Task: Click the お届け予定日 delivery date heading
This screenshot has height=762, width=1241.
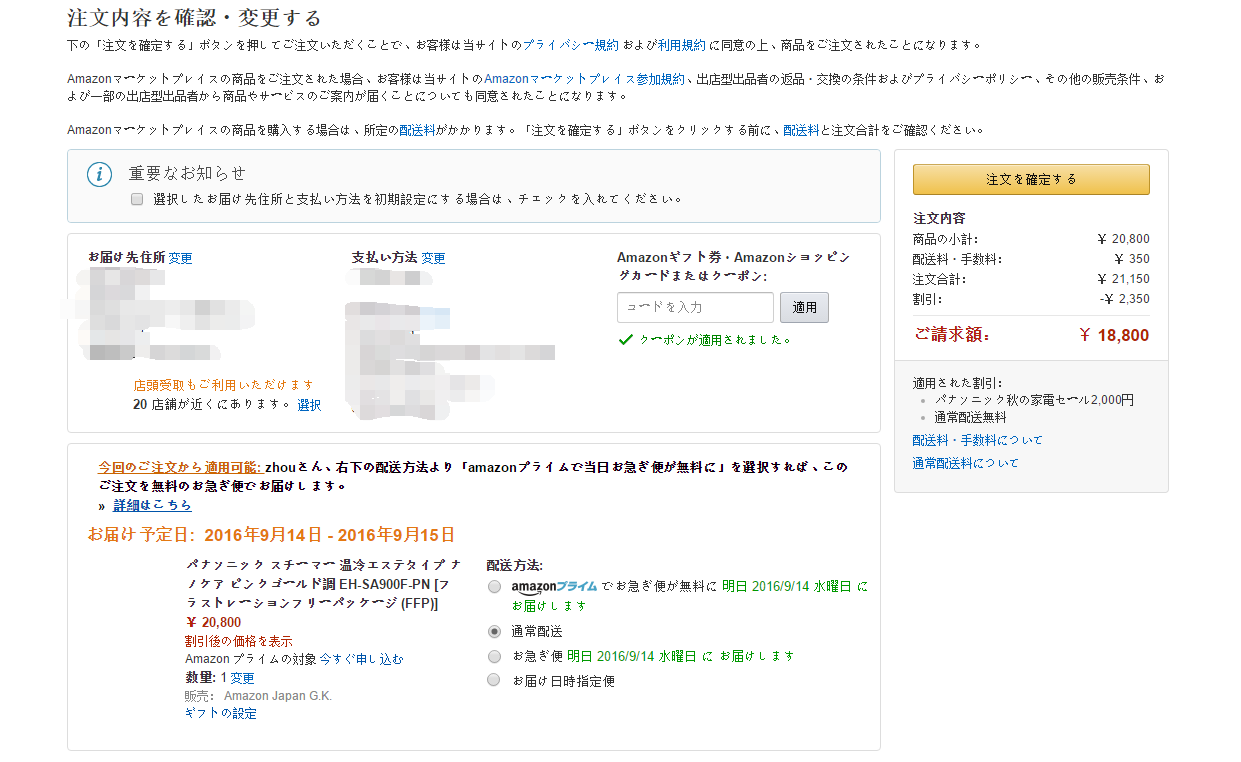Action: (271, 534)
